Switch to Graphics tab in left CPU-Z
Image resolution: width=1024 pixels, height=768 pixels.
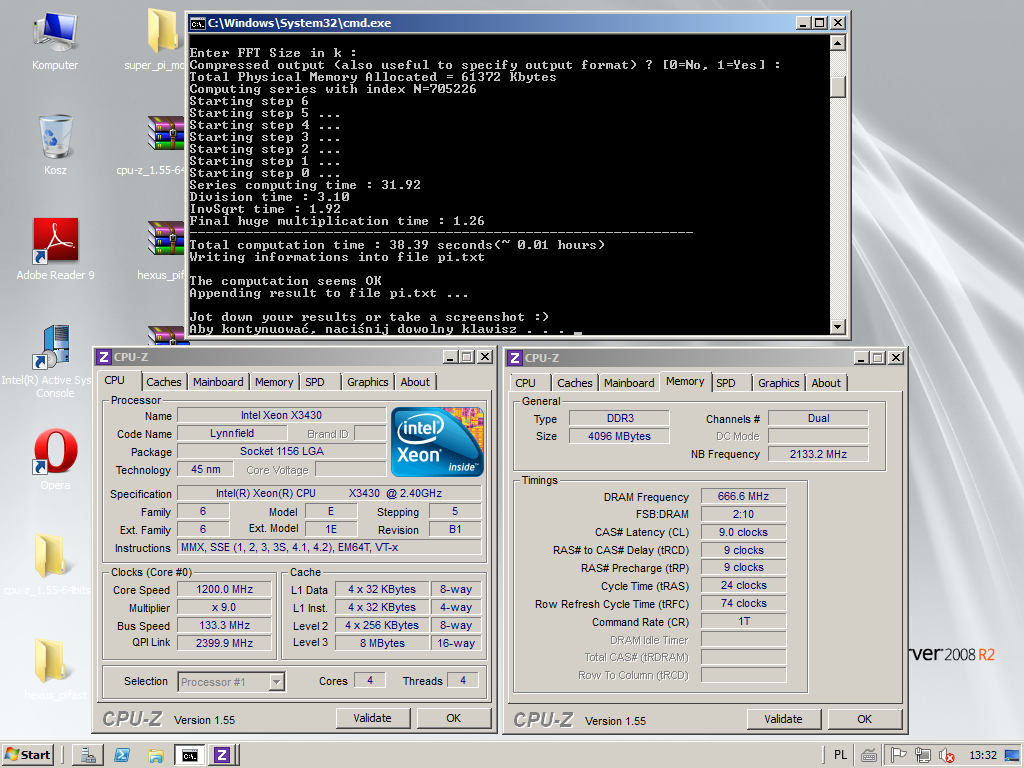pos(367,382)
